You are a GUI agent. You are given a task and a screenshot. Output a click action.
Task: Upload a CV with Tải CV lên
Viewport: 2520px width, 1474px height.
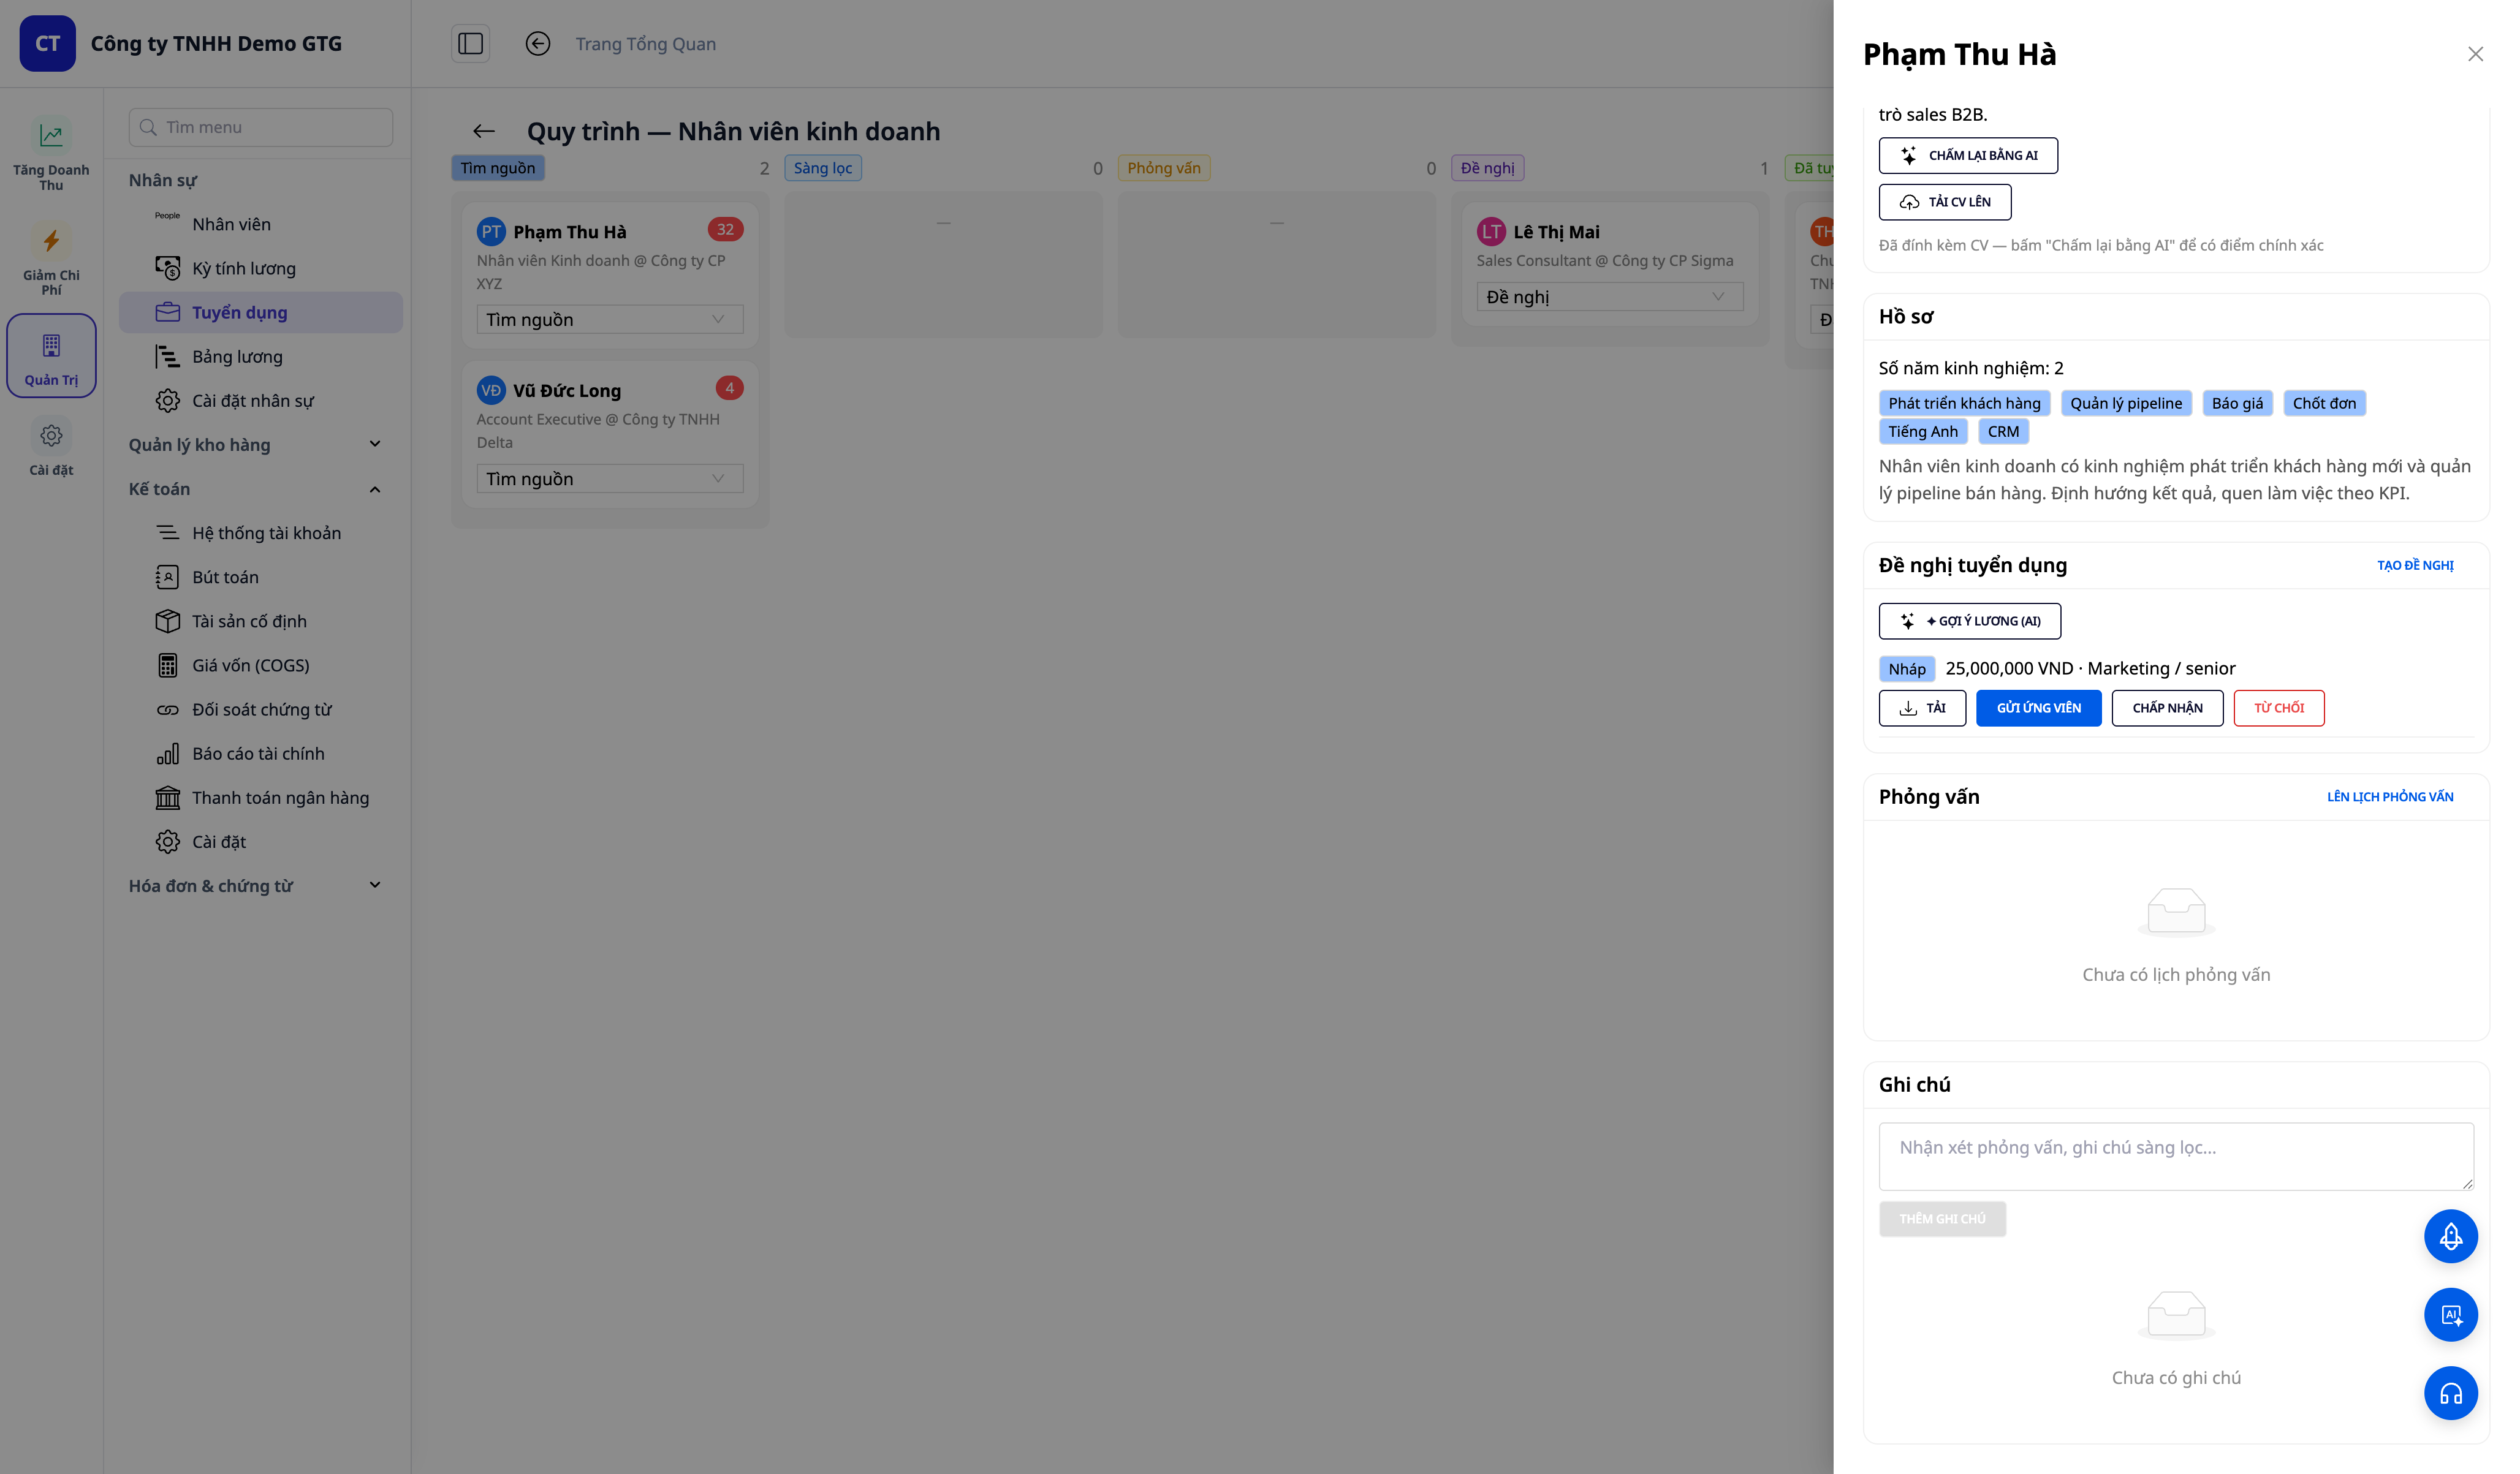[x=1945, y=202]
